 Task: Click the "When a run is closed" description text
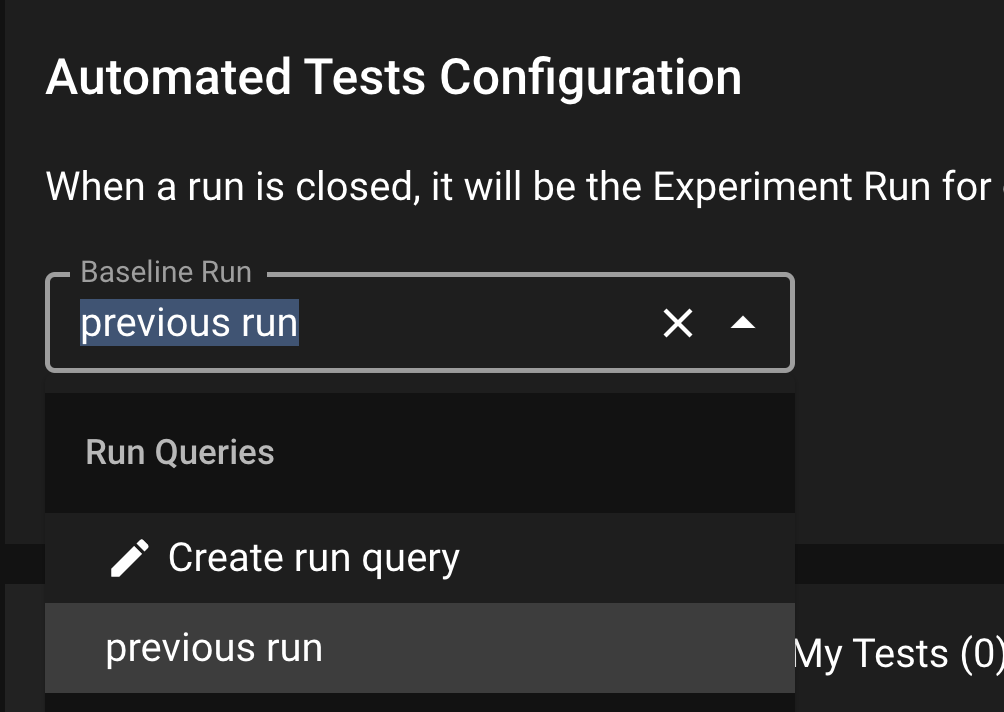(x=230, y=187)
